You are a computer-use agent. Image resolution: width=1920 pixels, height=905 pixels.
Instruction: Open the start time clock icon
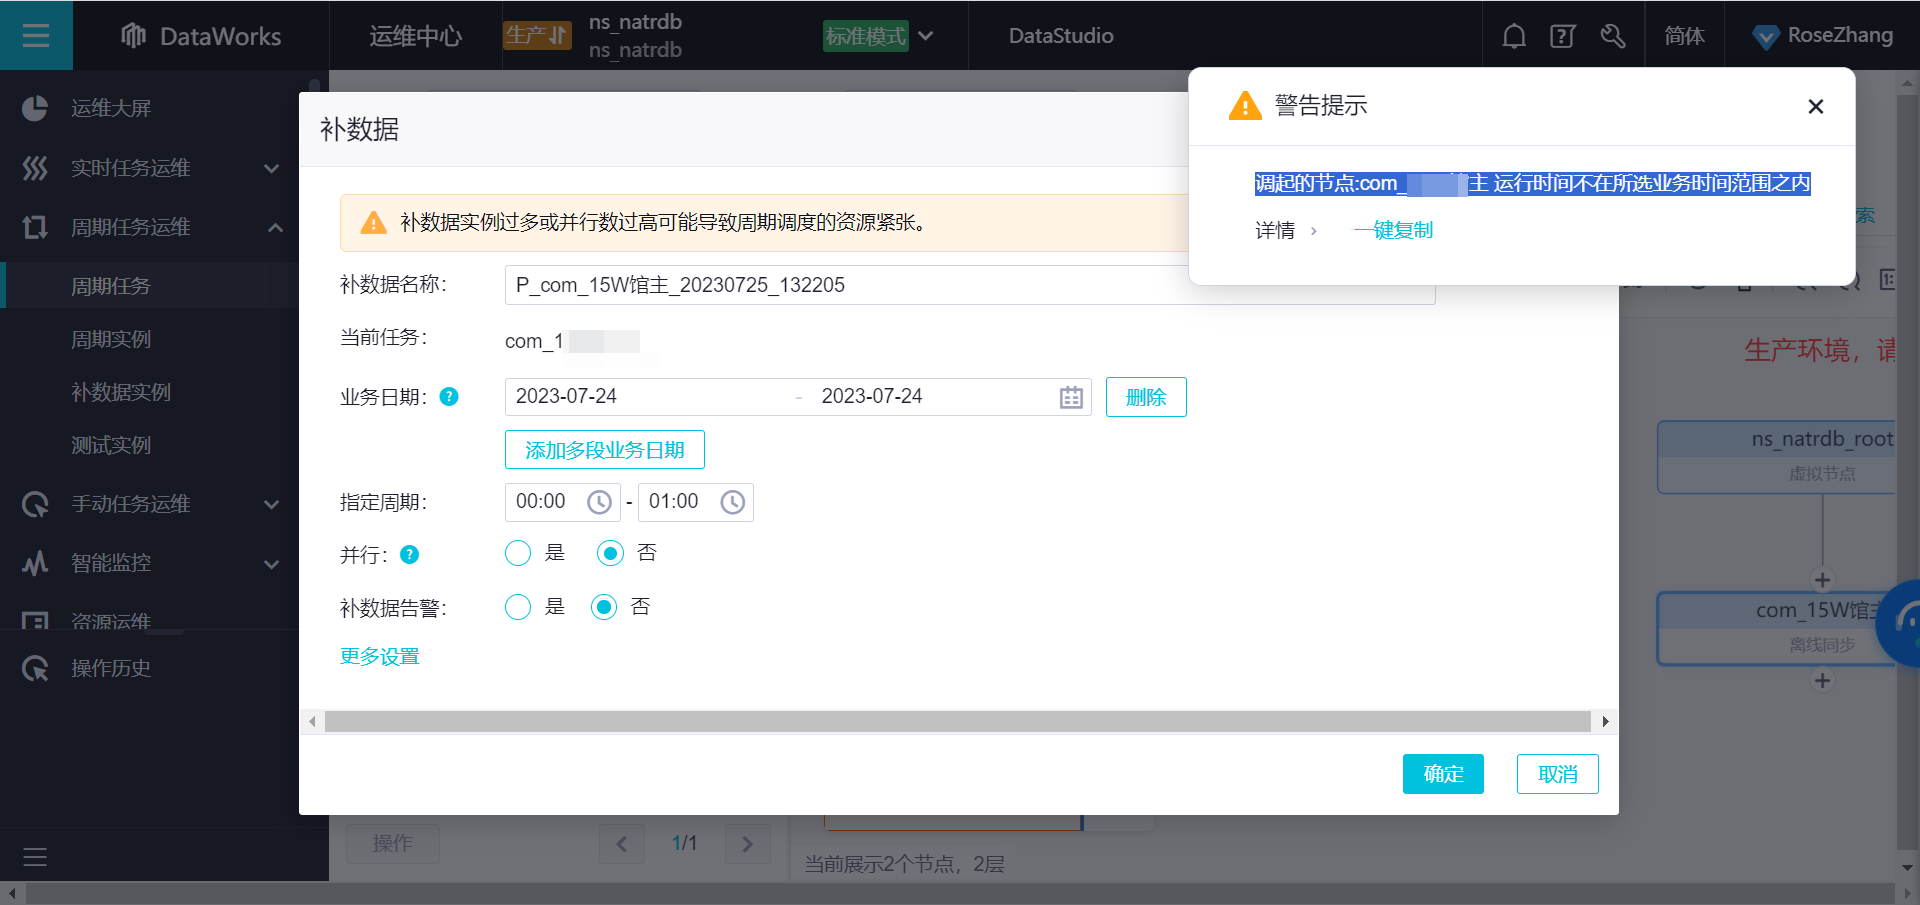point(599,502)
